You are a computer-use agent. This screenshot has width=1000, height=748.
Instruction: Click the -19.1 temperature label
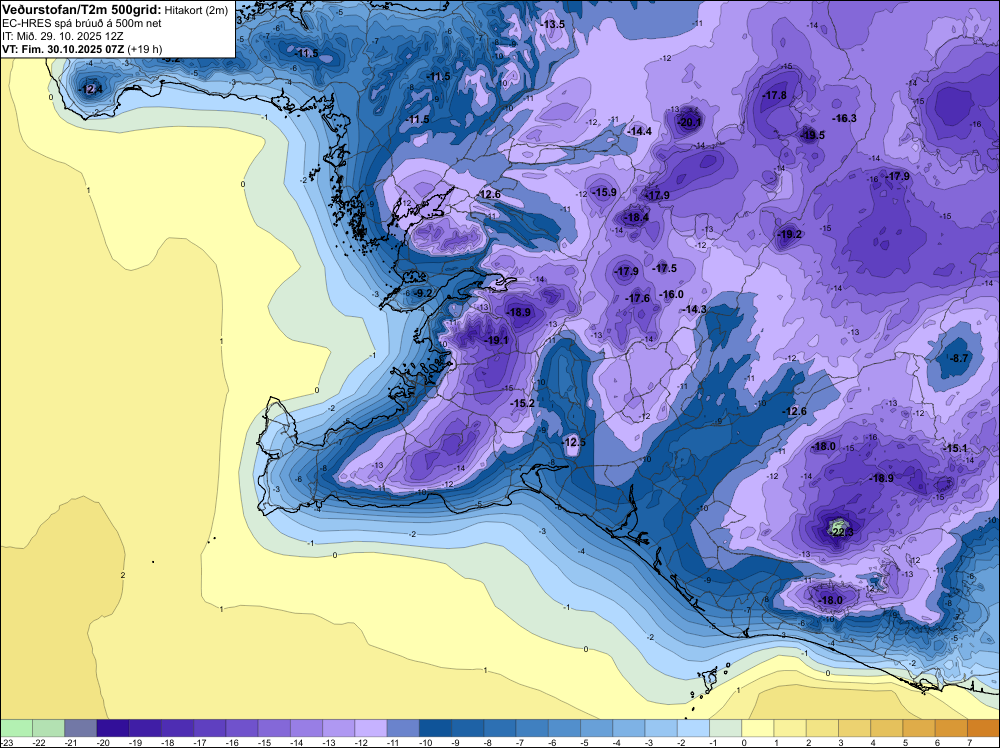(x=497, y=341)
